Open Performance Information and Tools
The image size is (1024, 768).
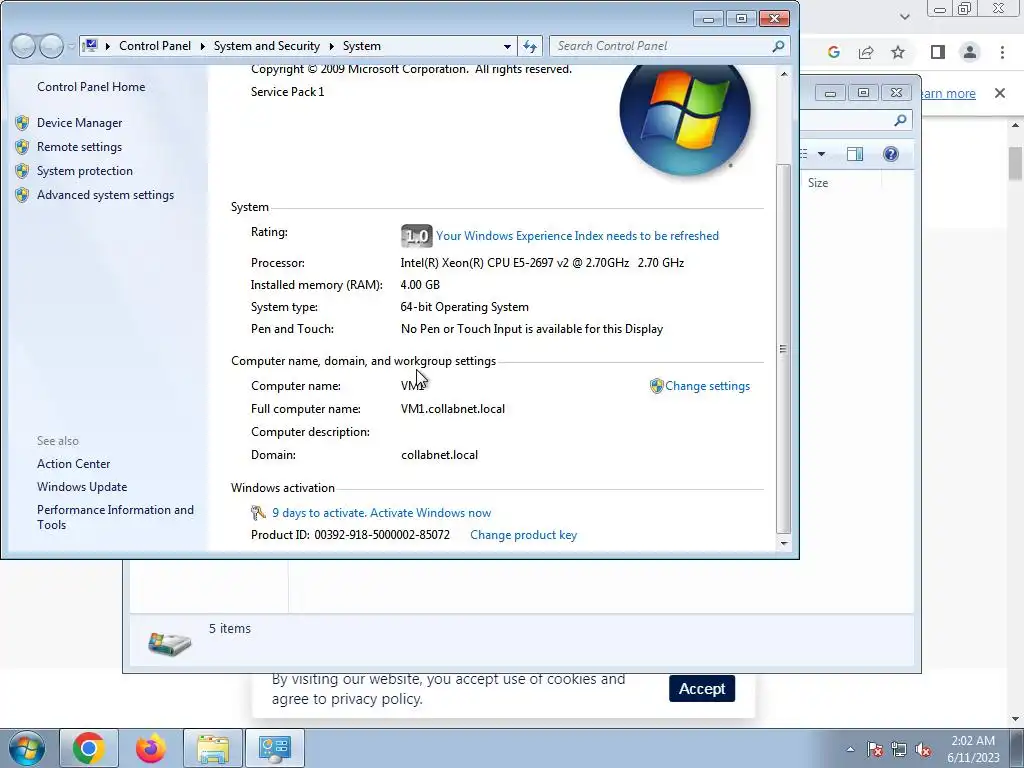115,517
